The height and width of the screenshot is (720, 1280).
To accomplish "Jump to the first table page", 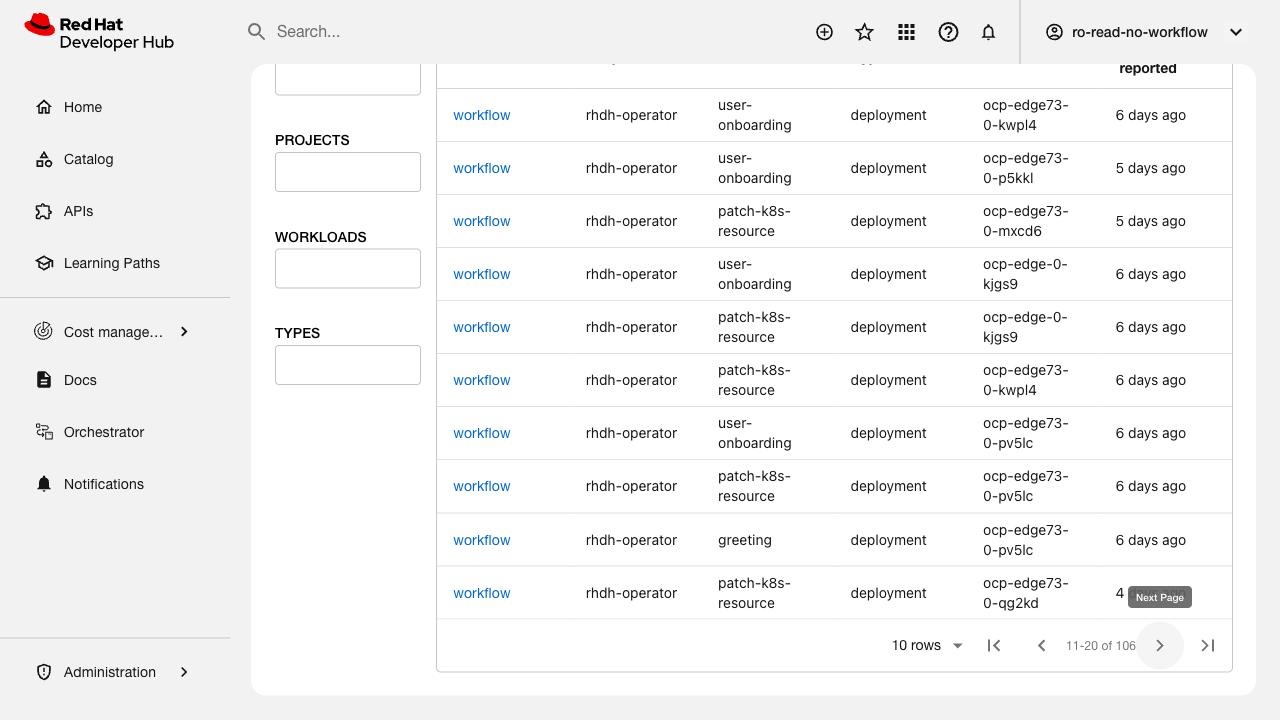I will 994,646.
